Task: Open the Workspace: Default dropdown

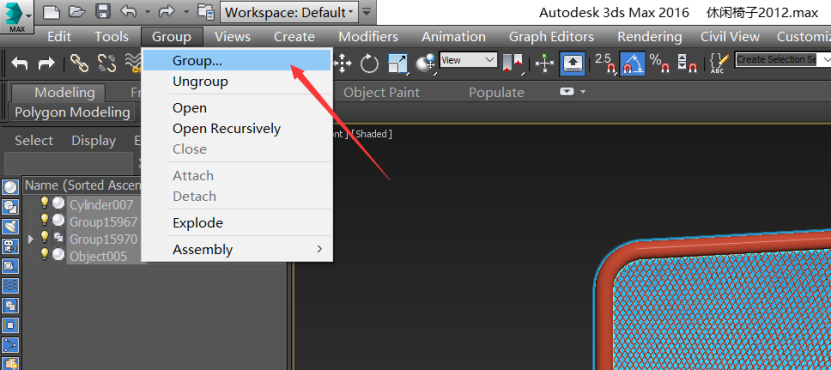Action: (x=289, y=12)
